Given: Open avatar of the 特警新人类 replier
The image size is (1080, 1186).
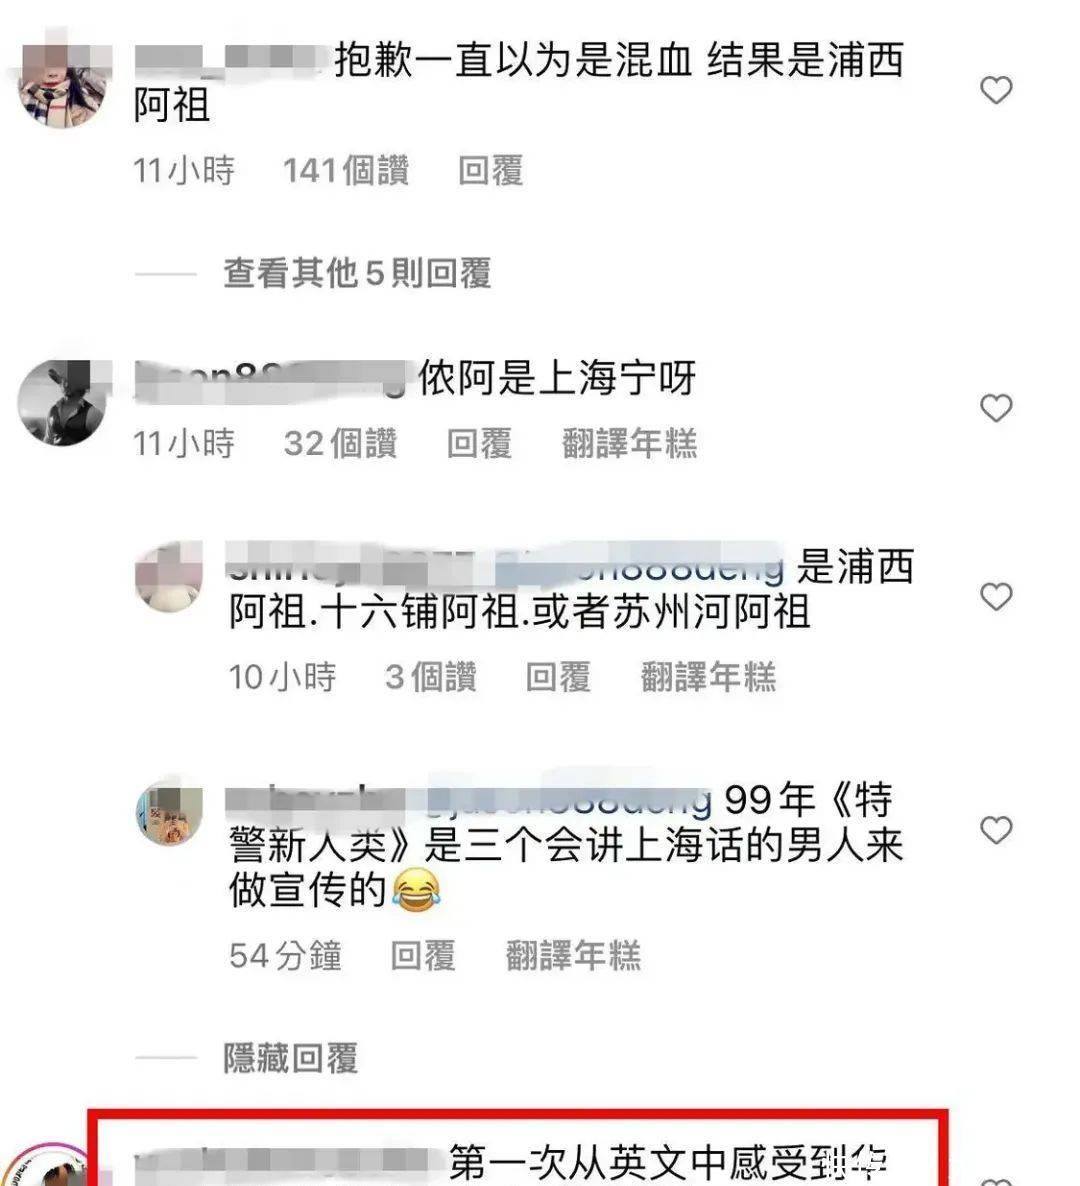Looking at the screenshot, I should point(169,812).
